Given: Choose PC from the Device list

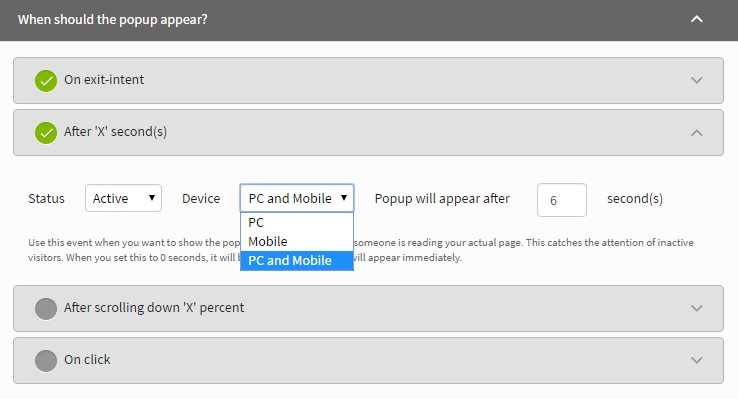Looking at the screenshot, I should point(297,223).
